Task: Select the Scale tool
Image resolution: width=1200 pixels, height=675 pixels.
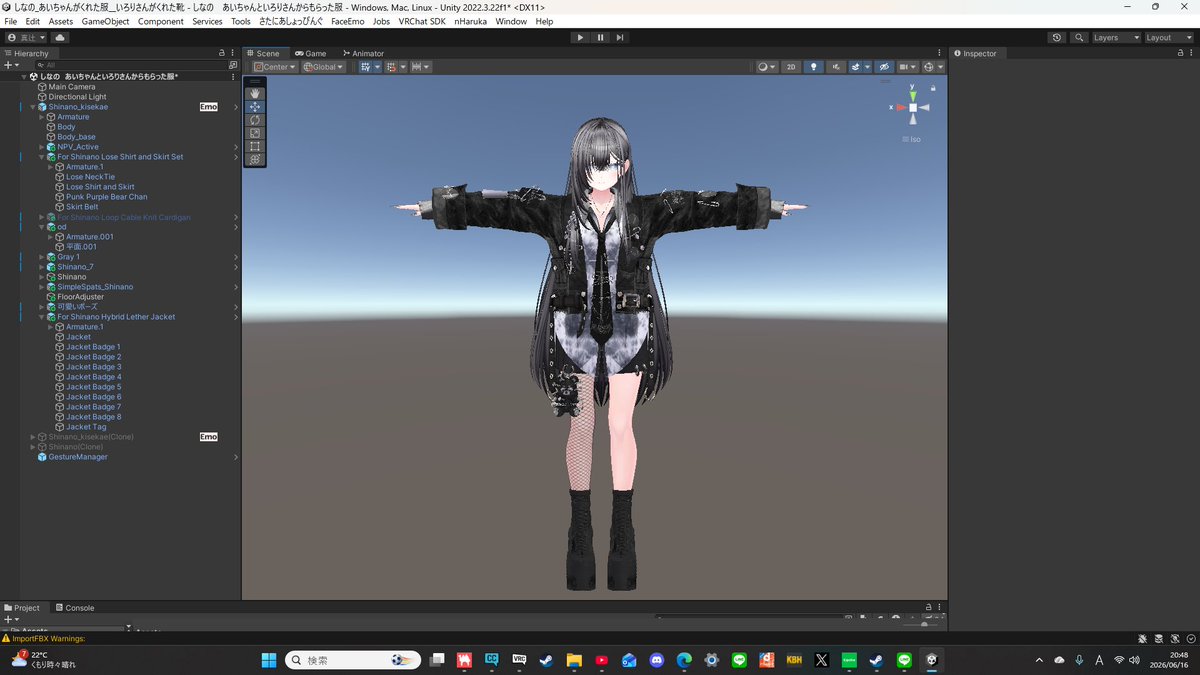Action: (x=255, y=132)
